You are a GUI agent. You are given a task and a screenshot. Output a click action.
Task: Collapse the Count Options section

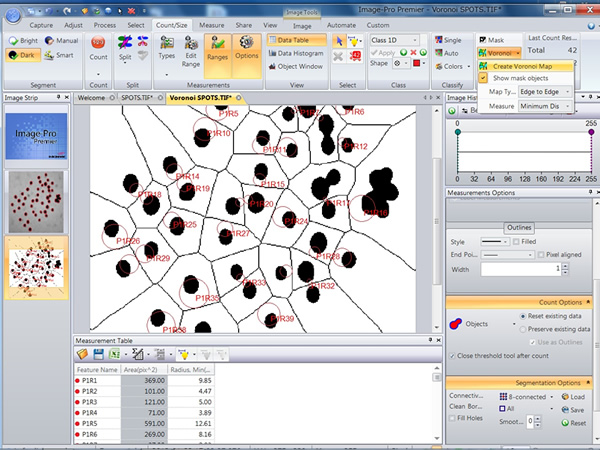588,302
